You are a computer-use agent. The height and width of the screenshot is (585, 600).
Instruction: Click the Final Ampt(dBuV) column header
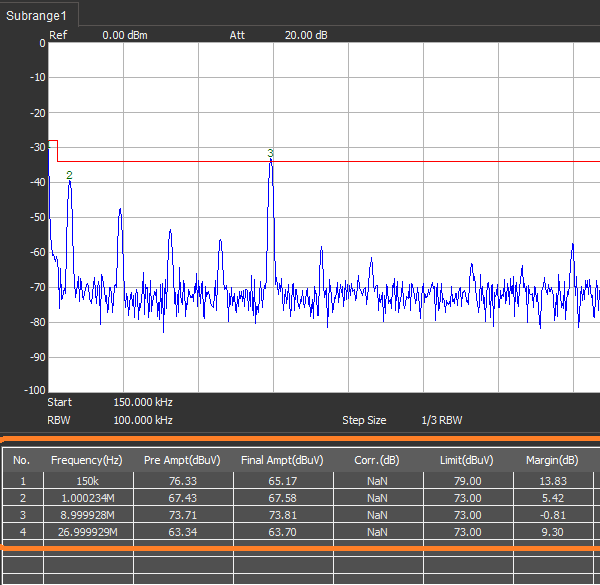click(282, 460)
